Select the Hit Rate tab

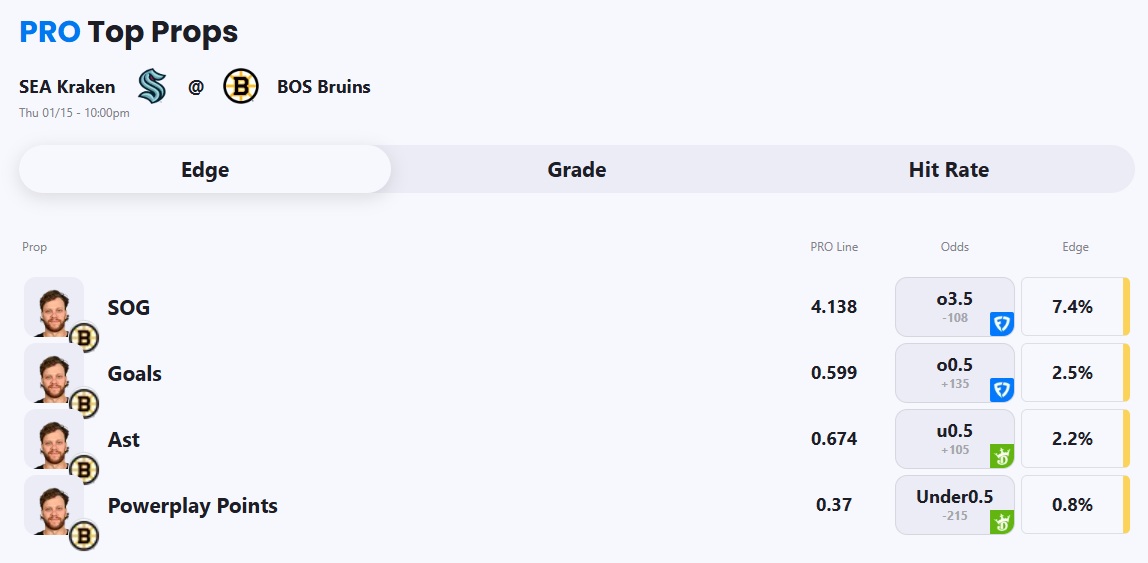pos(948,170)
